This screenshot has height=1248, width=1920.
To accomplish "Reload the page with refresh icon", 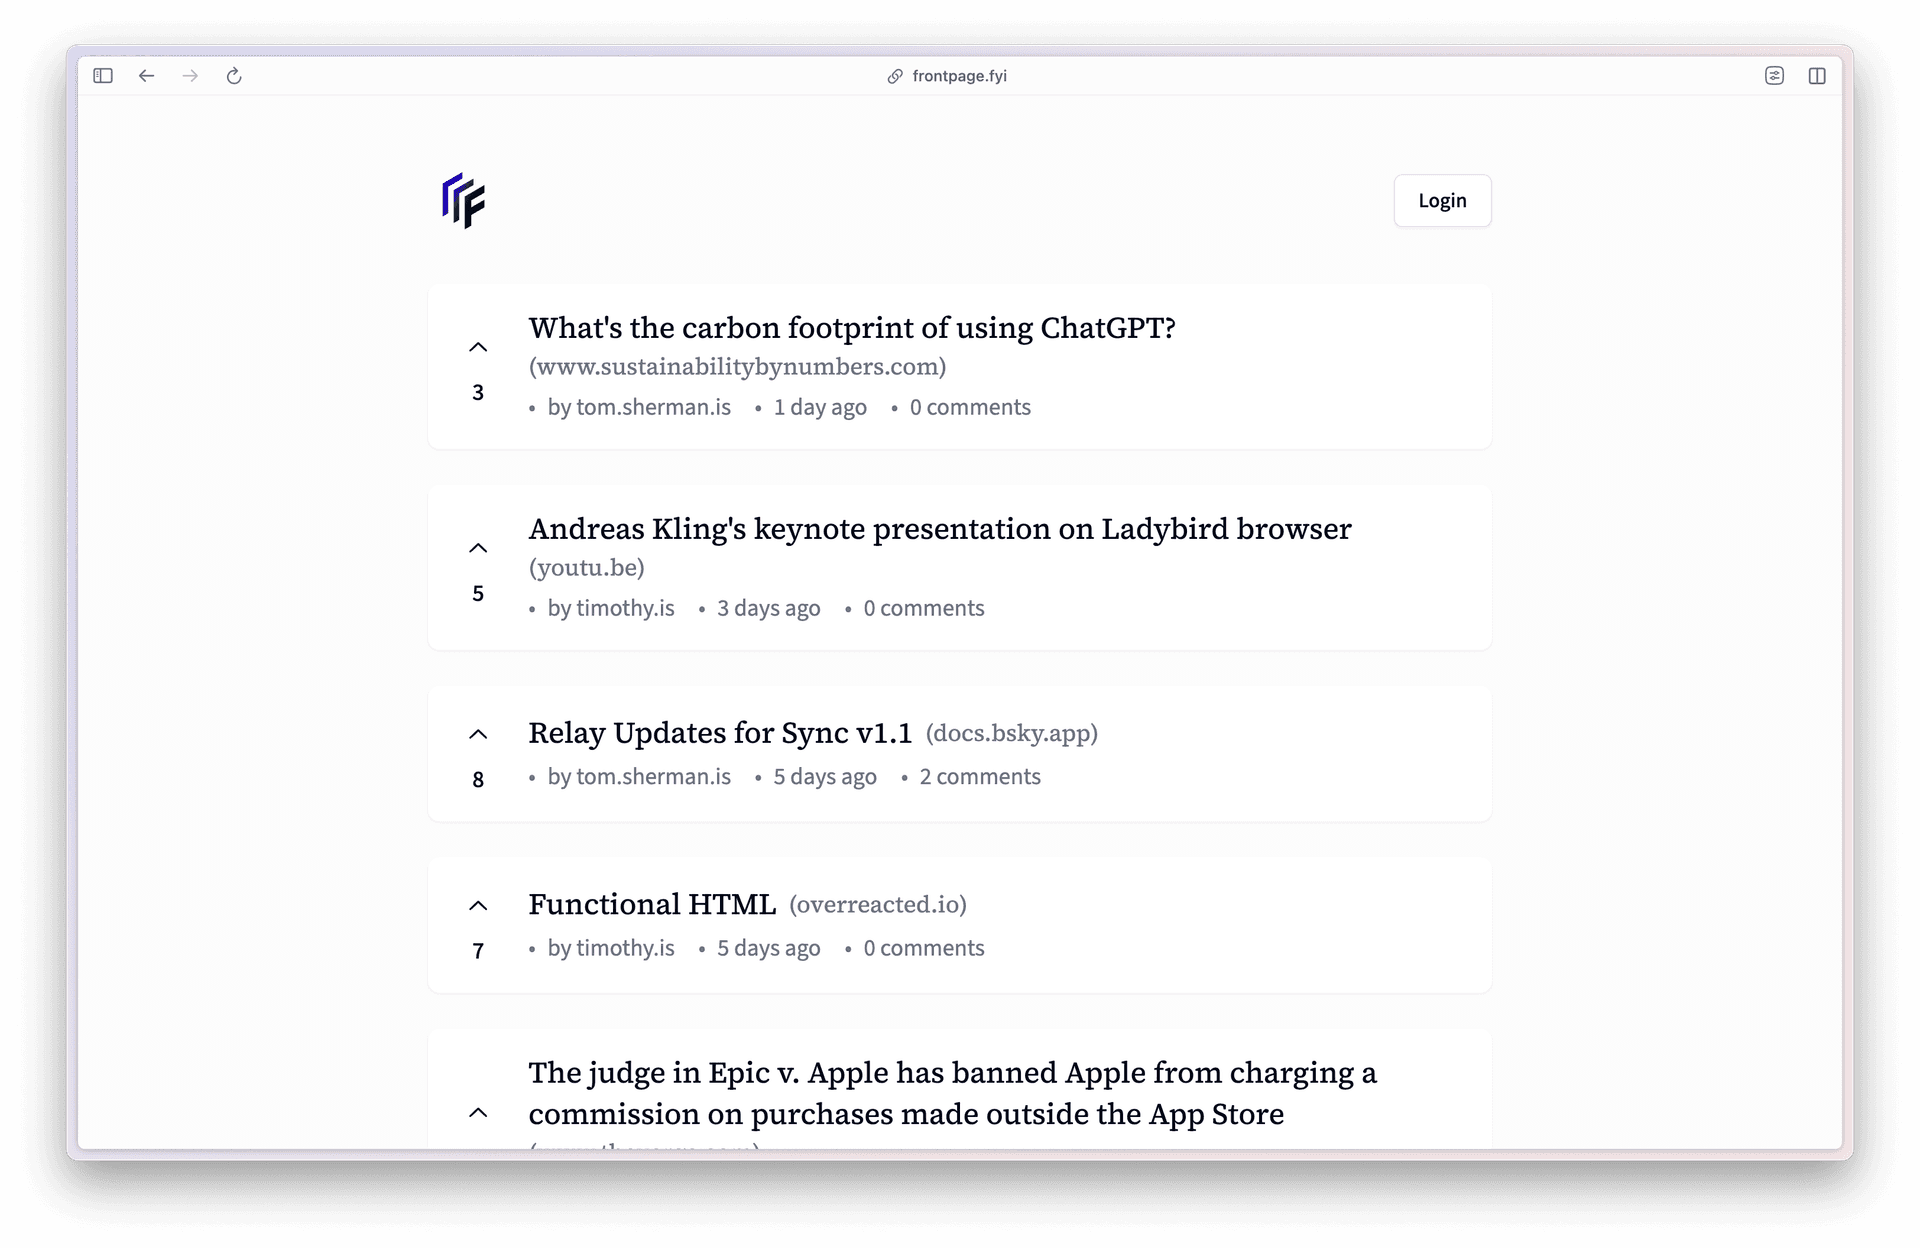I will [234, 76].
